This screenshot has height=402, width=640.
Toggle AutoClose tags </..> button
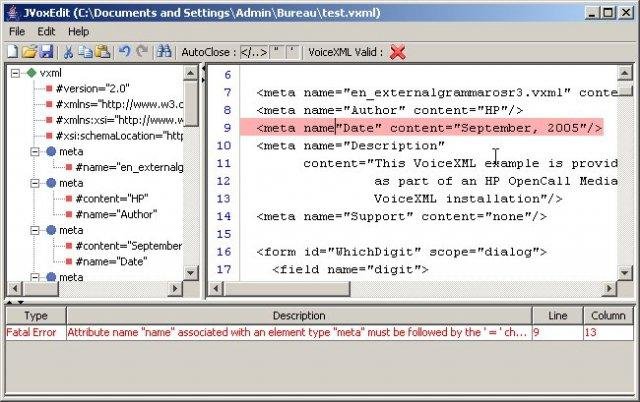(254, 52)
